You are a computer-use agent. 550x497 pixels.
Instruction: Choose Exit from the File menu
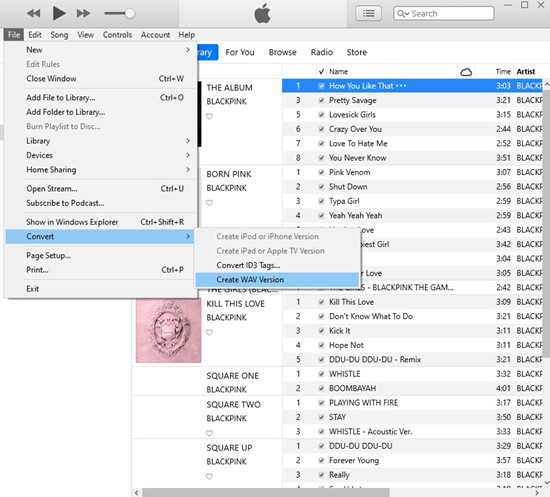pos(100,289)
